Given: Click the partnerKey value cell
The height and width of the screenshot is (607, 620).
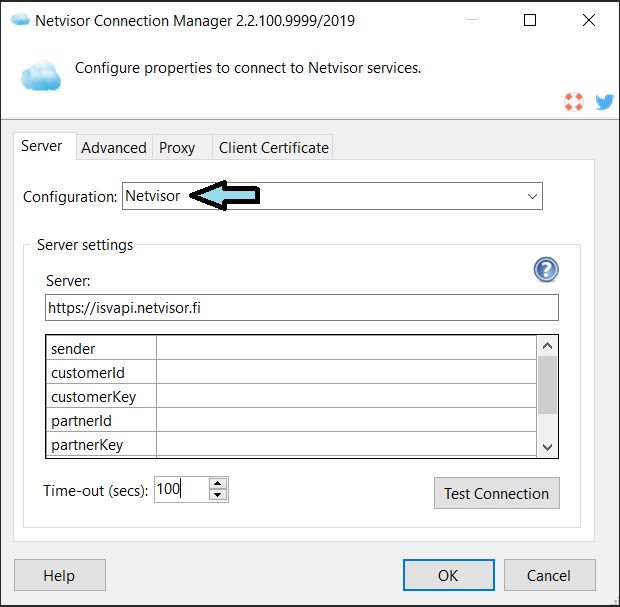Looking at the screenshot, I should (x=346, y=444).
